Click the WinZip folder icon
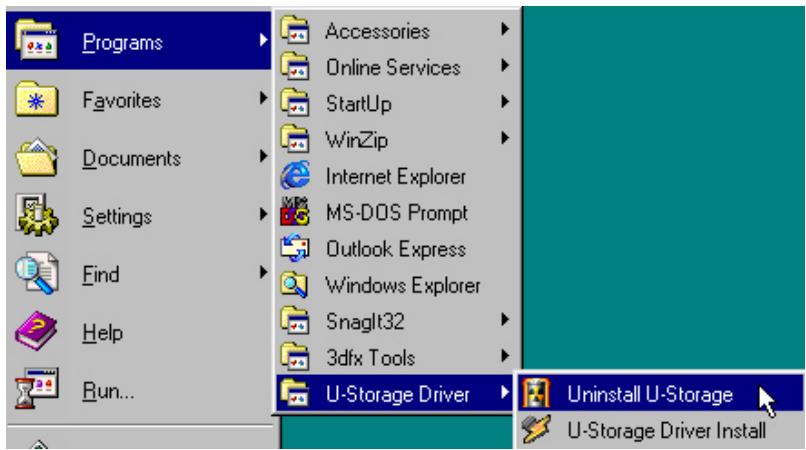The width and height of the screenshot is (806, 450). 295,139
